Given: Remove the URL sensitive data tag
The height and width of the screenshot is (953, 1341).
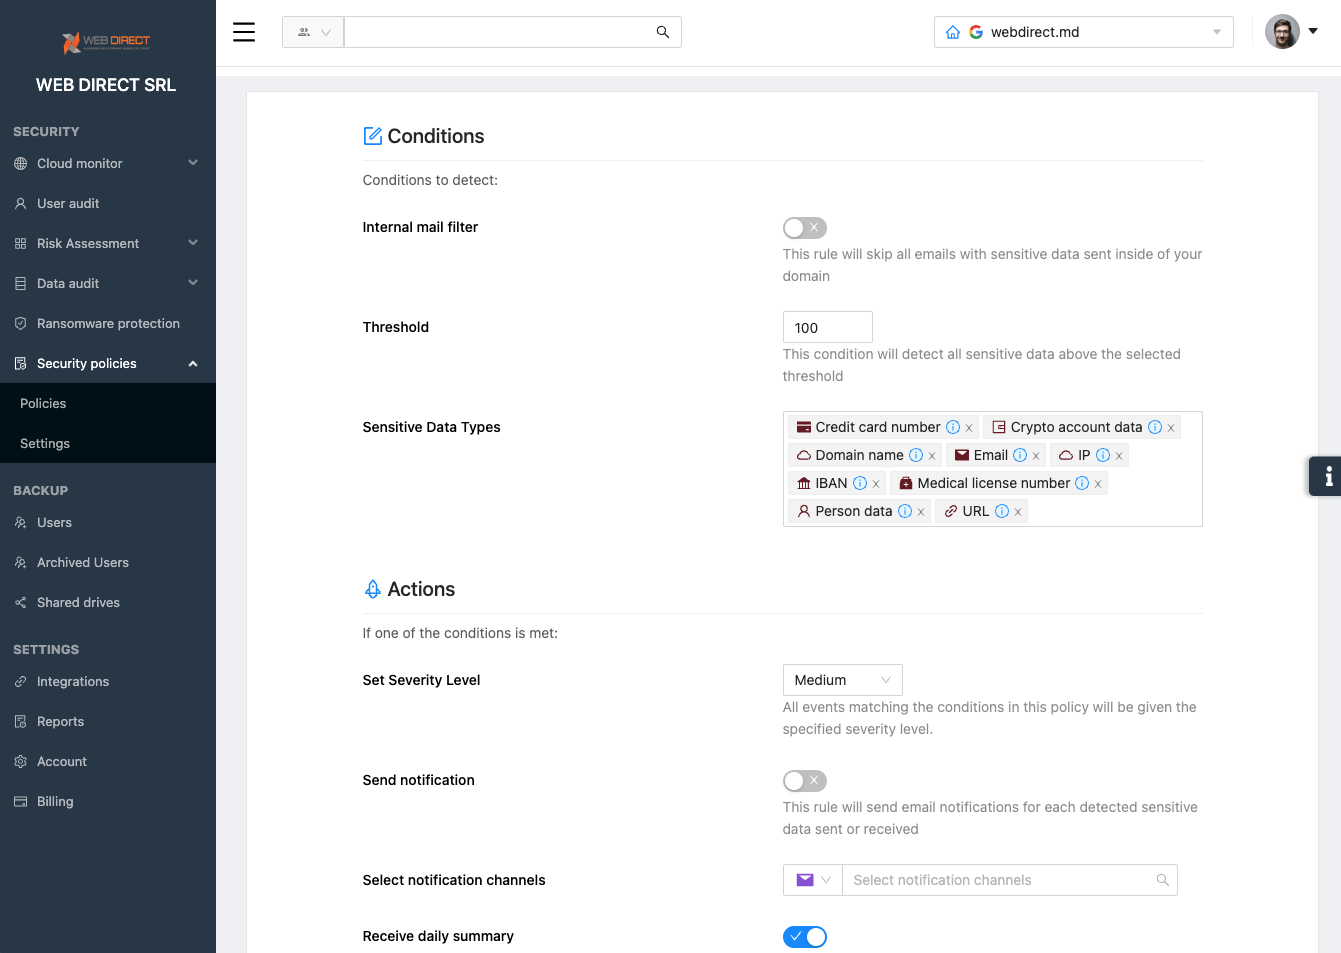Looking at the screenshot, I should coord(1018,512).
